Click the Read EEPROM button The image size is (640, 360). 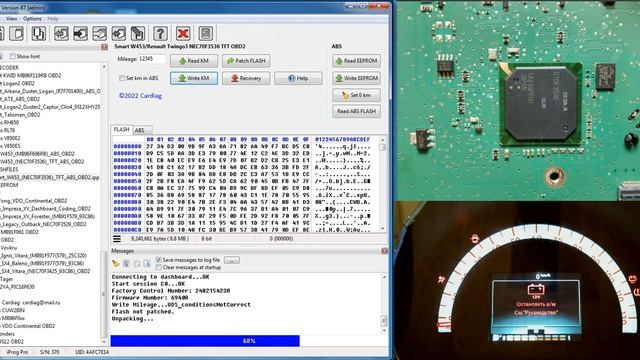pos(356,61)
